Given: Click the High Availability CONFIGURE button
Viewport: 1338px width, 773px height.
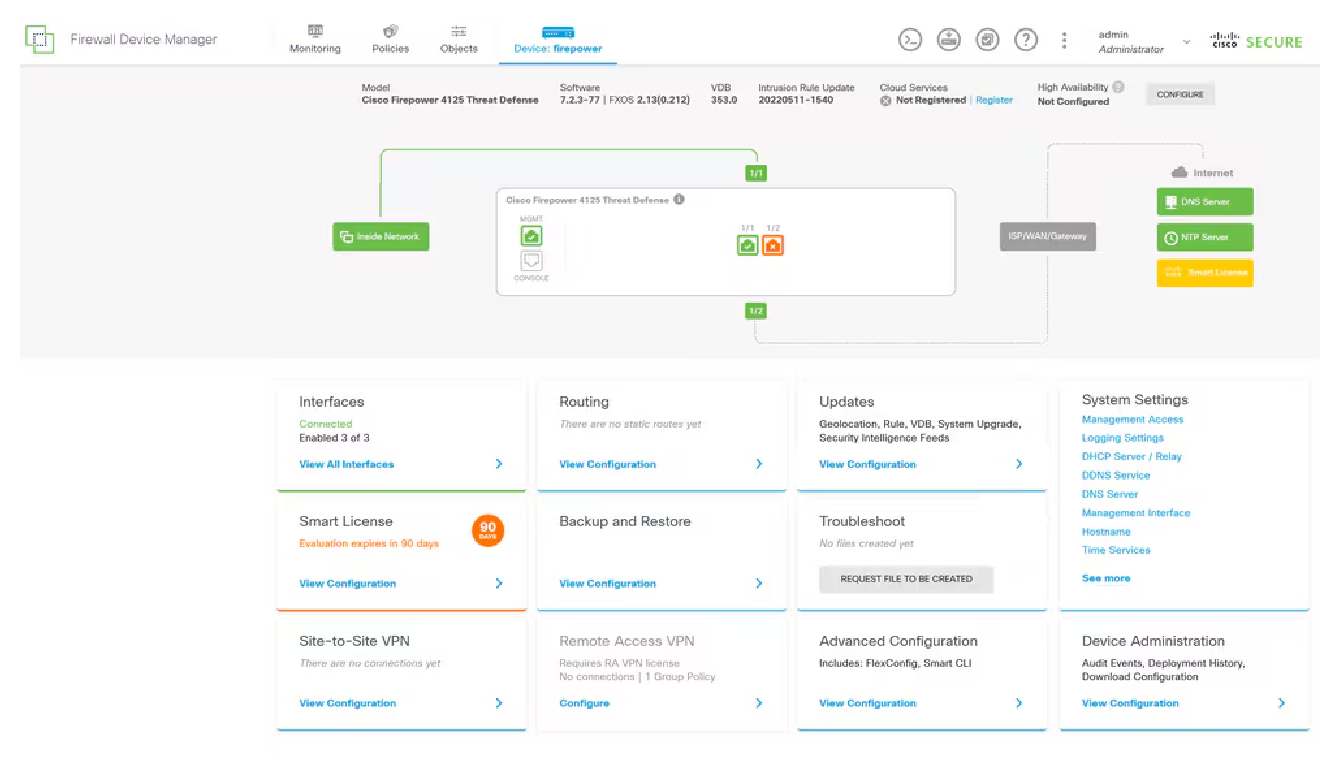Looking at the screenshot, I should [1180, 95].
